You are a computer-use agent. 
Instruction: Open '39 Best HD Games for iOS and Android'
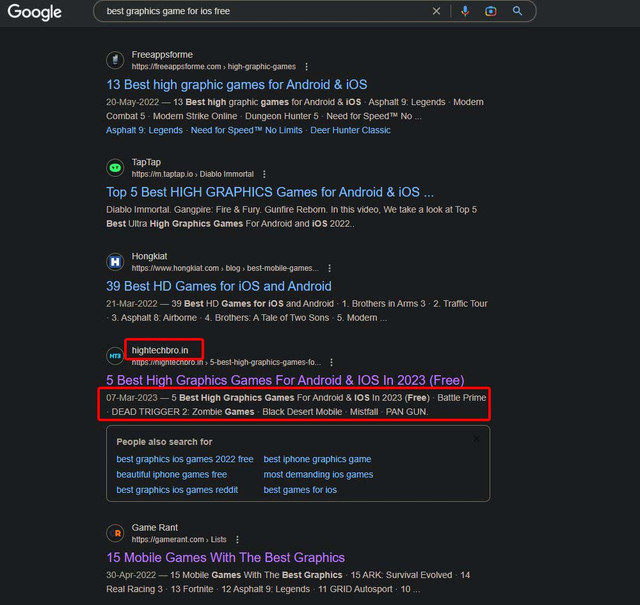219,286
